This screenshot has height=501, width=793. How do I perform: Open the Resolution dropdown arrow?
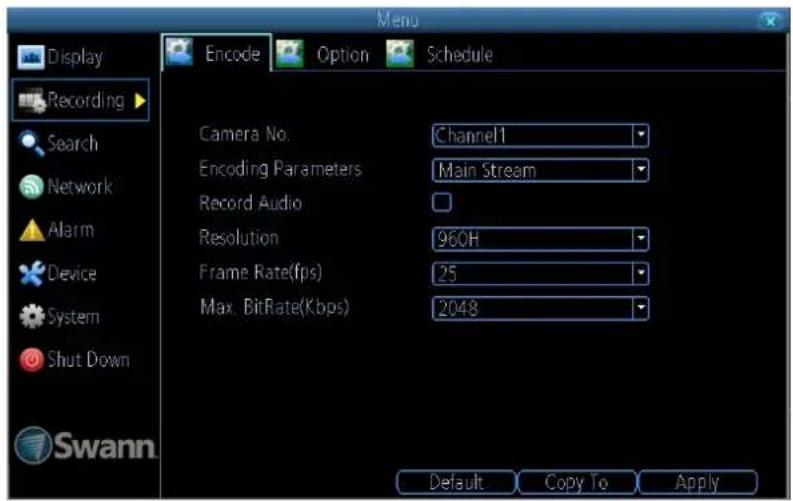[x=641, y=239]
